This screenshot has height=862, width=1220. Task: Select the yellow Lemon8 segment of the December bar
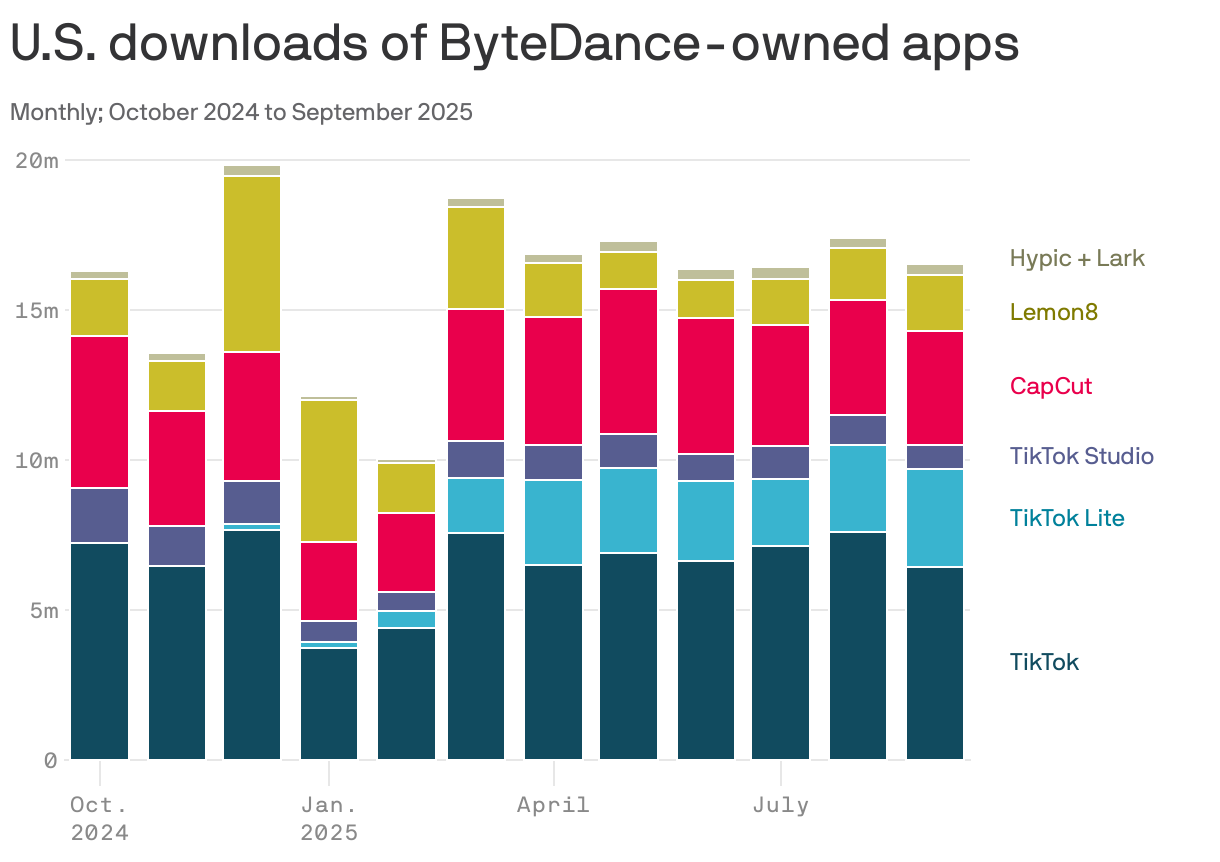click(250, 260)
